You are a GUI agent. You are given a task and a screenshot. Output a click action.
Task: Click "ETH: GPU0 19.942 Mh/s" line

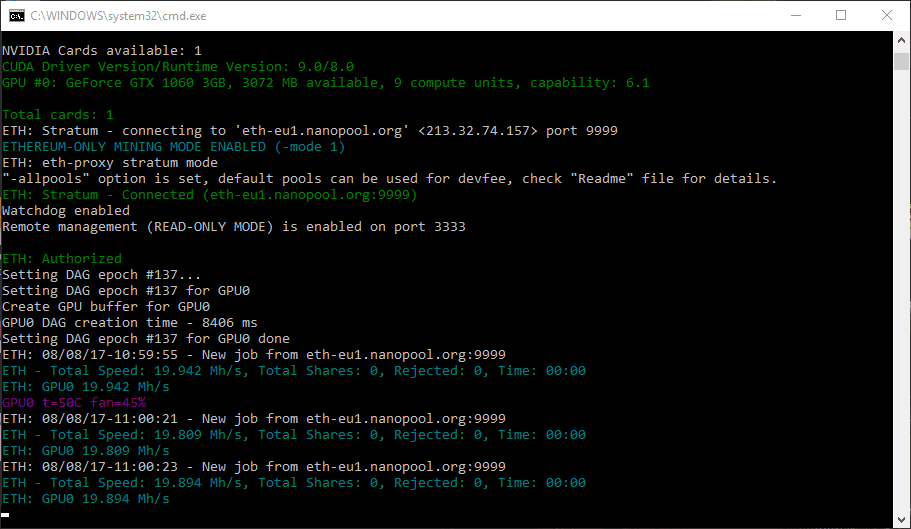(85, 386)
